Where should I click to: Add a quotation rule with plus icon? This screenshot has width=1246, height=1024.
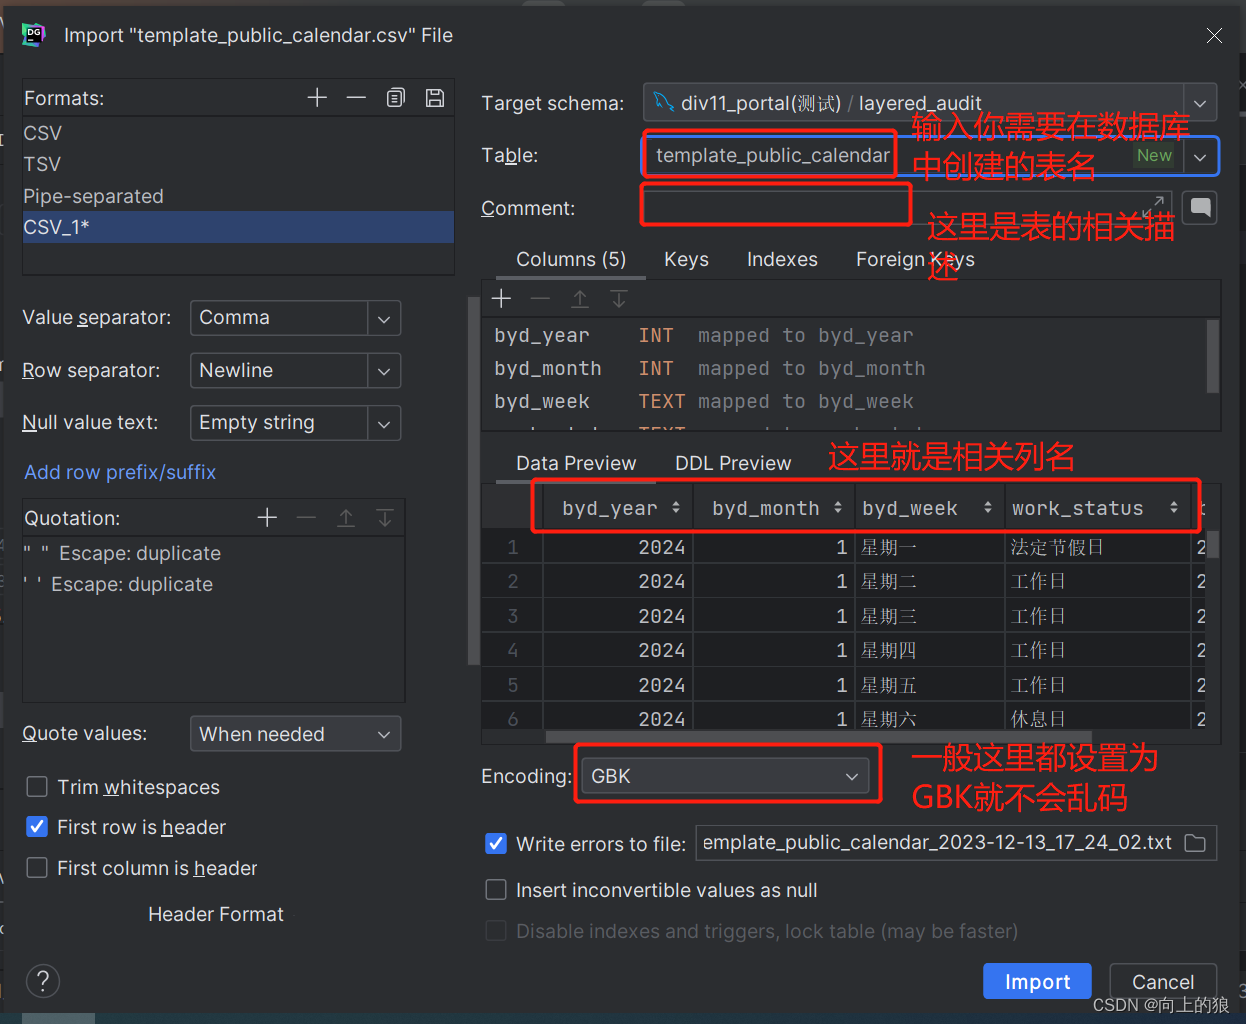(267, 517)
